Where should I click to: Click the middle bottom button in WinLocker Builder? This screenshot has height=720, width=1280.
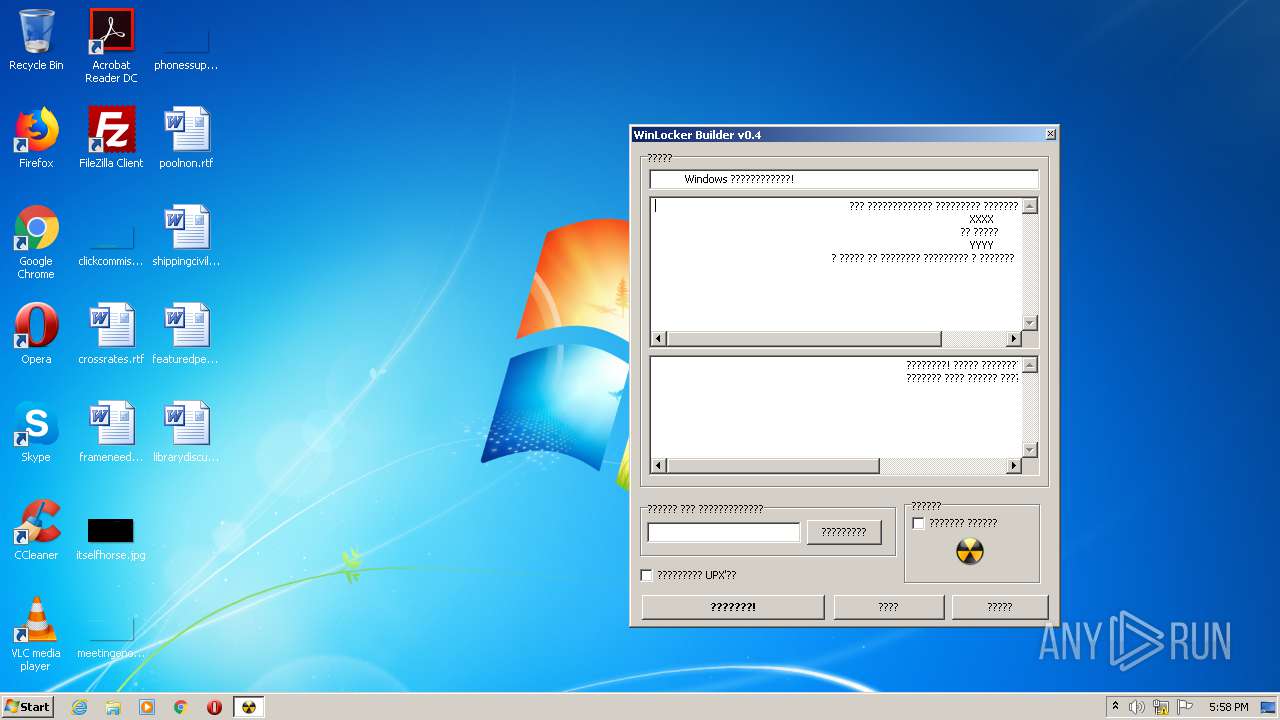pos(888,607)
